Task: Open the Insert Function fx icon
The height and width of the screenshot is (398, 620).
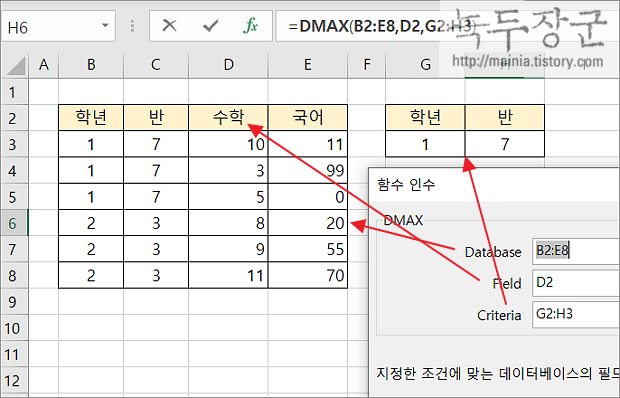Action: coord(250,26)
